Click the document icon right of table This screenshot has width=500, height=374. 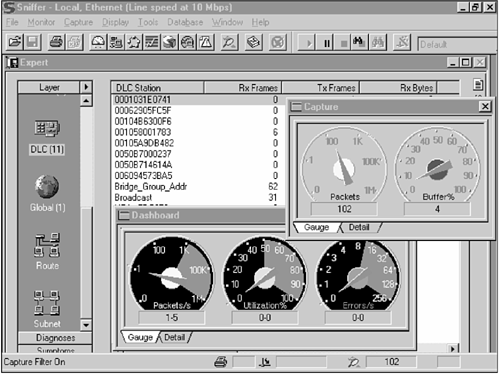(x=478, y=85)
